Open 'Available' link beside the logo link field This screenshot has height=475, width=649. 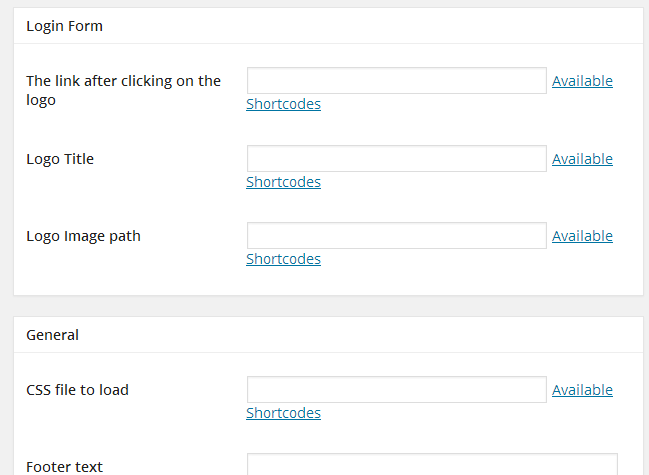click(x=582, y=81)
